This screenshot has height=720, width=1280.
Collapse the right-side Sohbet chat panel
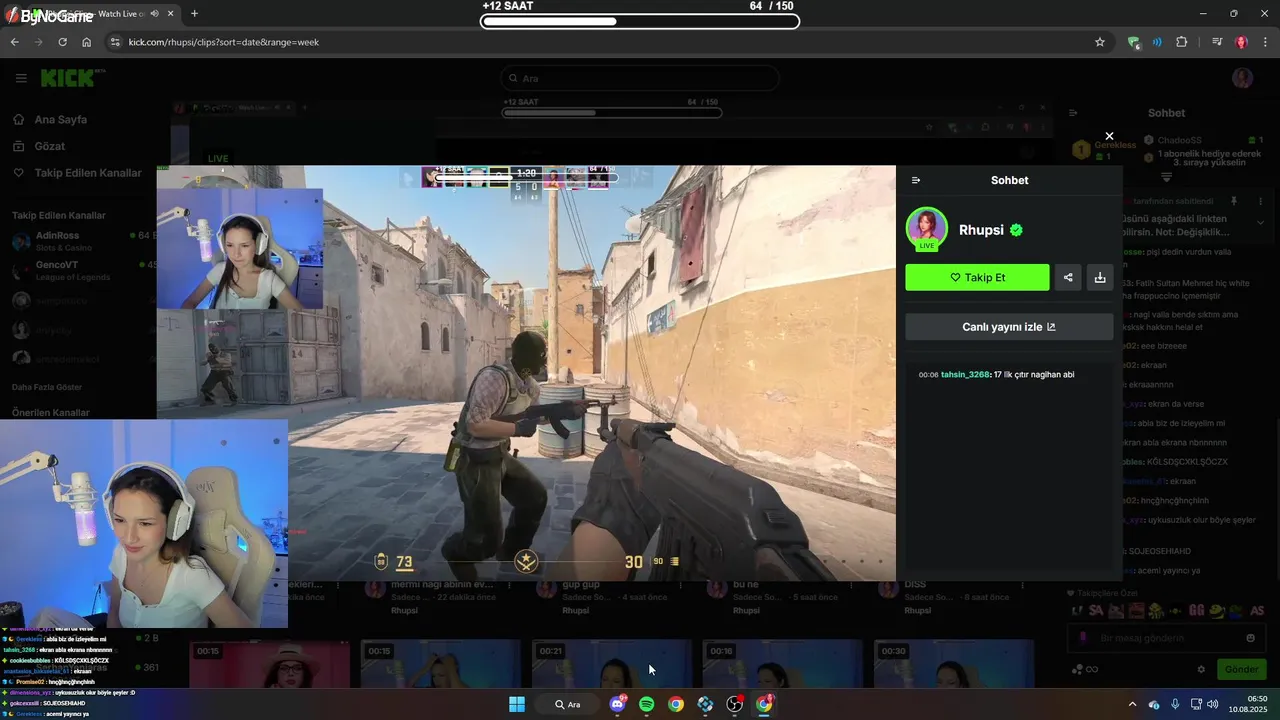[x=1072, y=114]
